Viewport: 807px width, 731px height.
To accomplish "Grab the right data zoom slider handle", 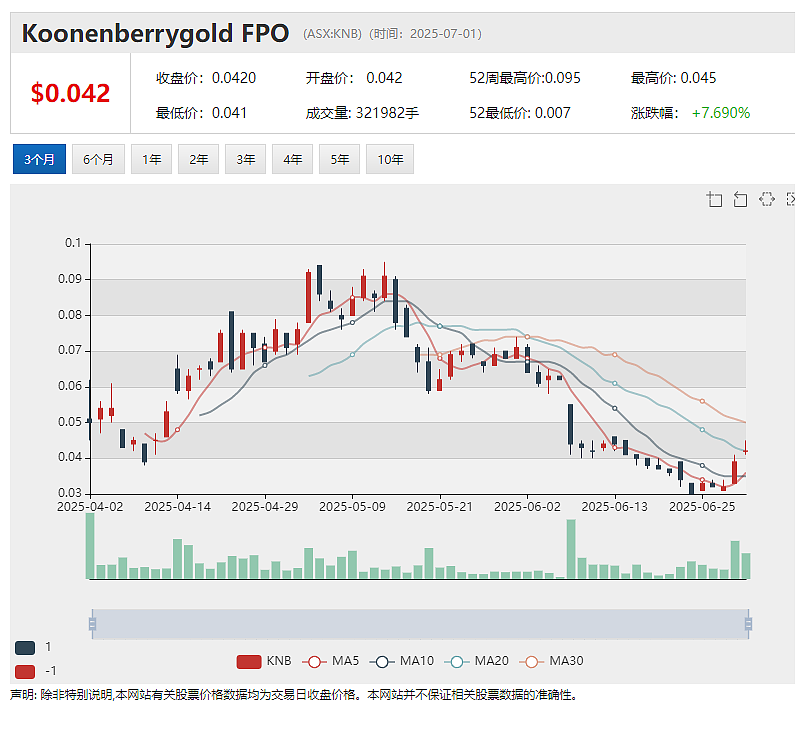I will 748,624.
